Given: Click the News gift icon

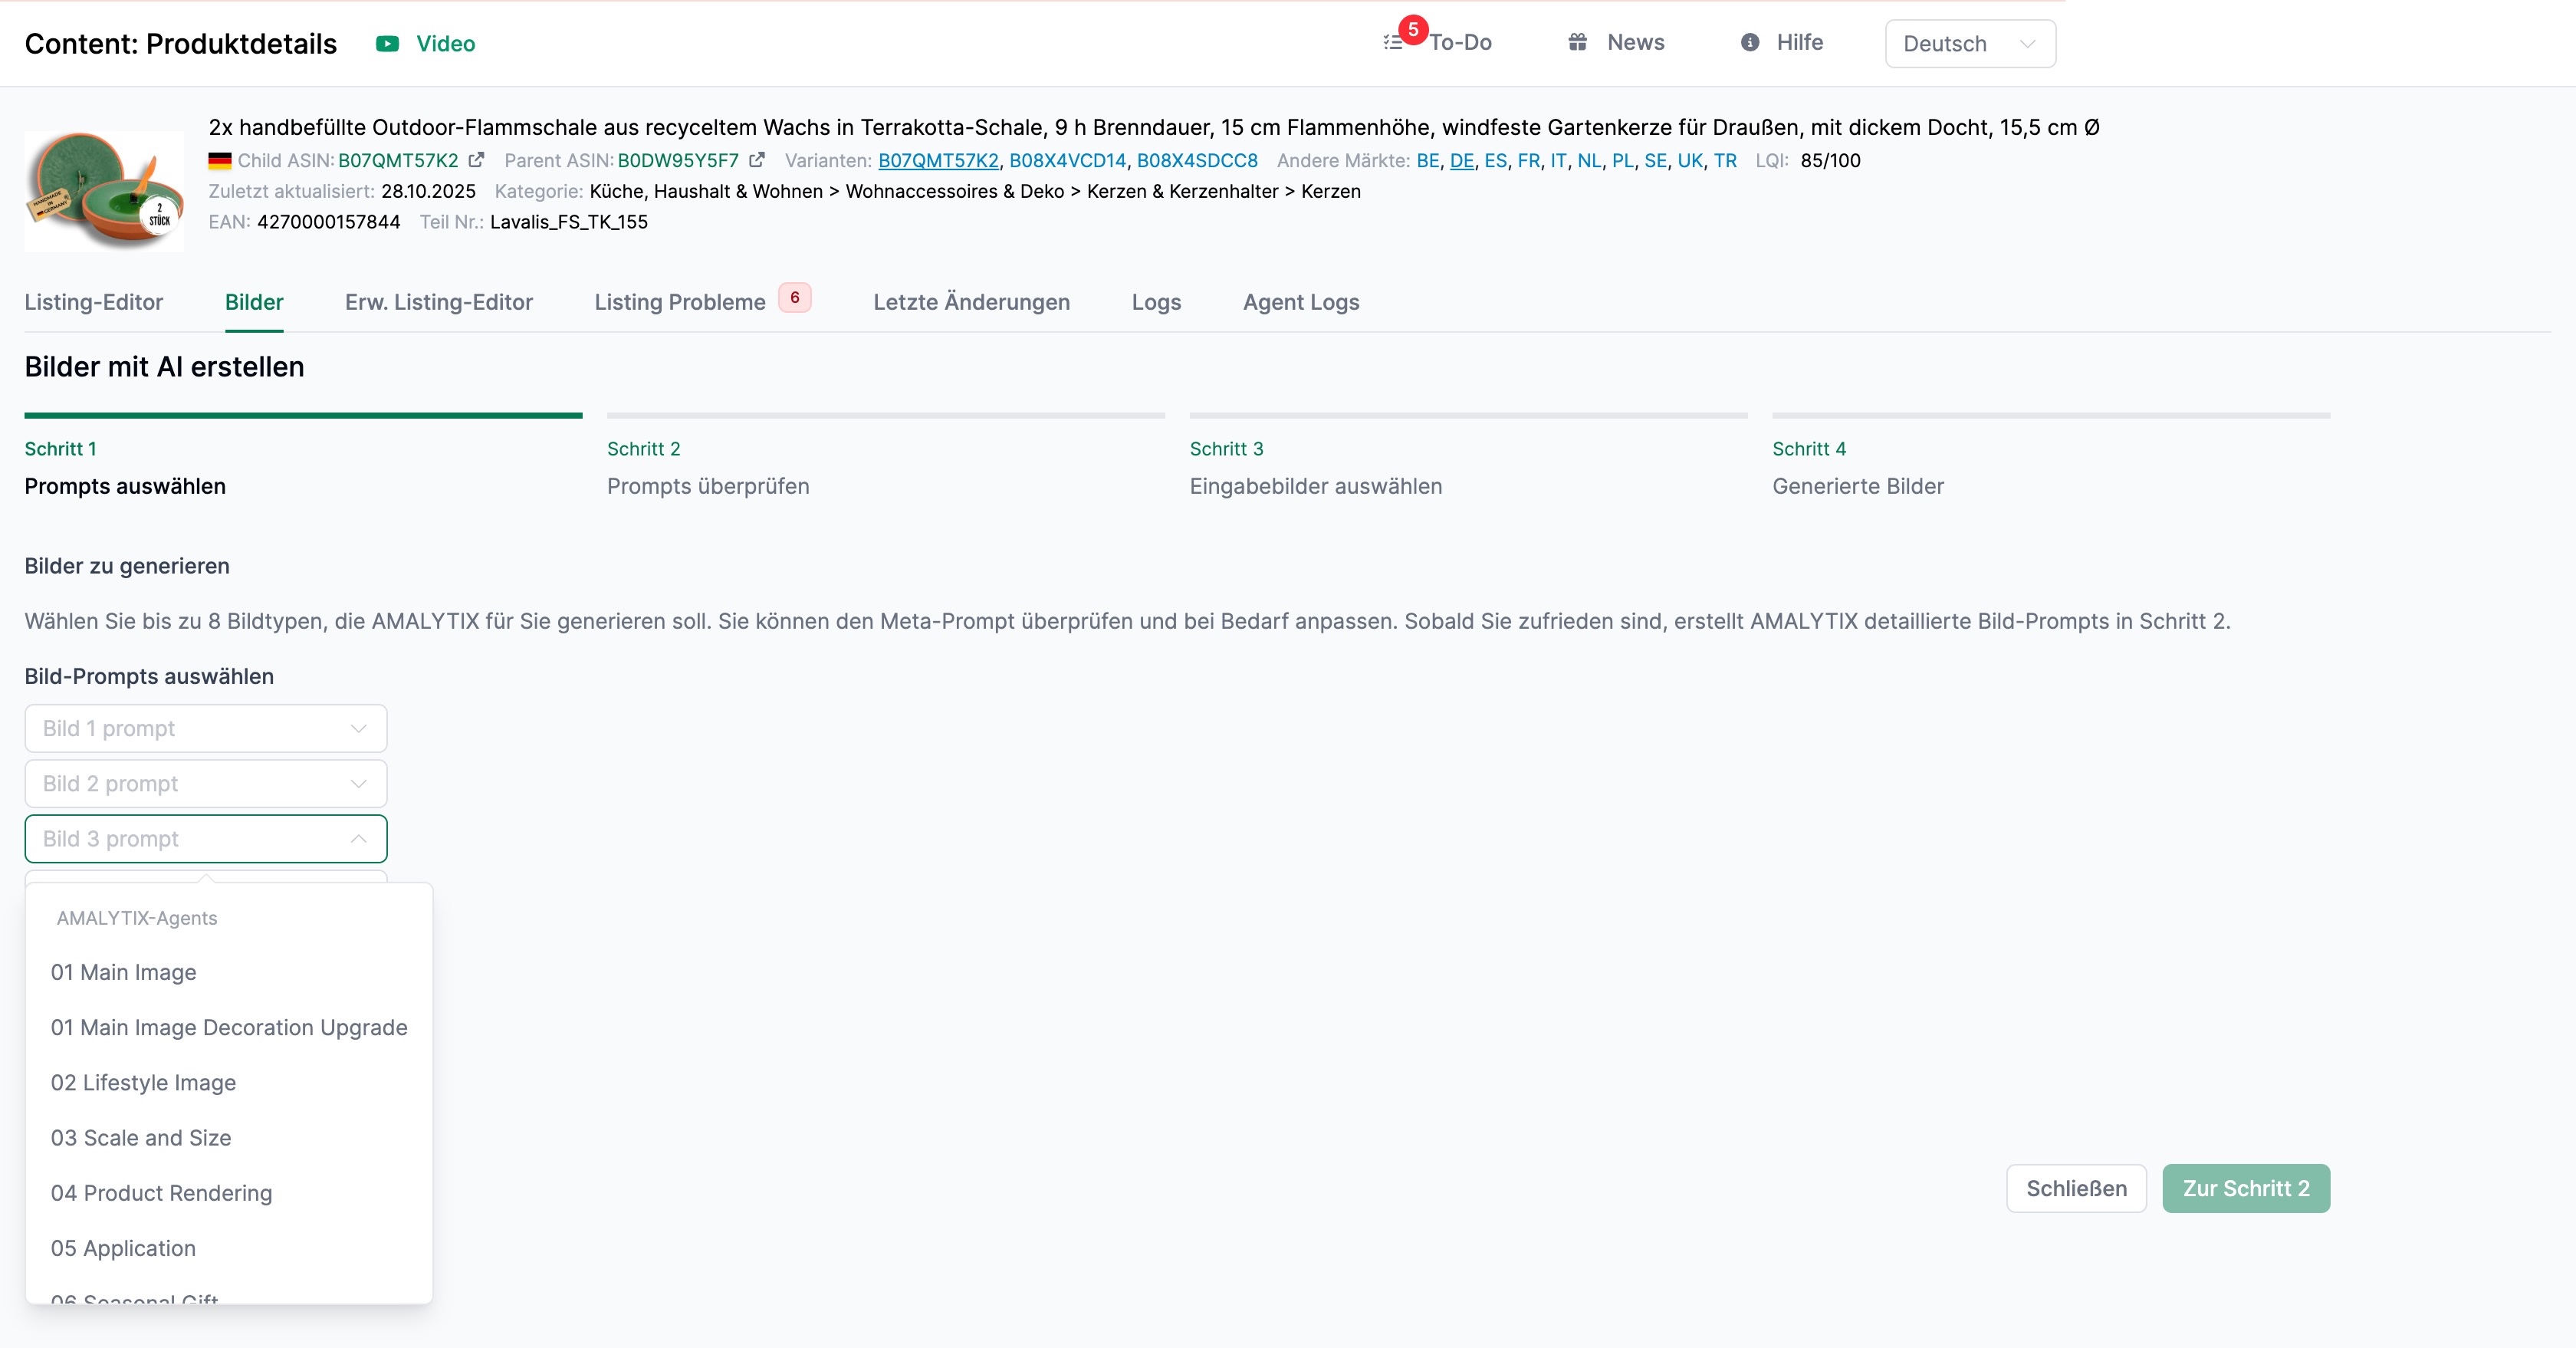Looking at the screenshot, I should (1577, 42).
